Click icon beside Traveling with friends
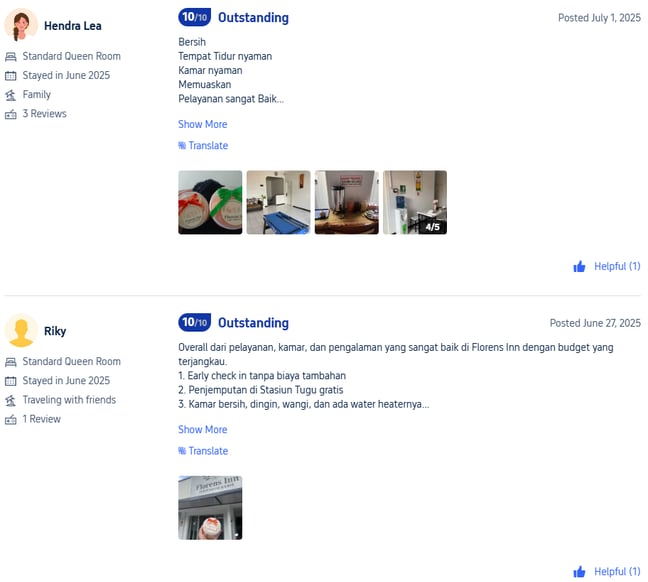This screenshot has height=582, width=648. [11, 400]
